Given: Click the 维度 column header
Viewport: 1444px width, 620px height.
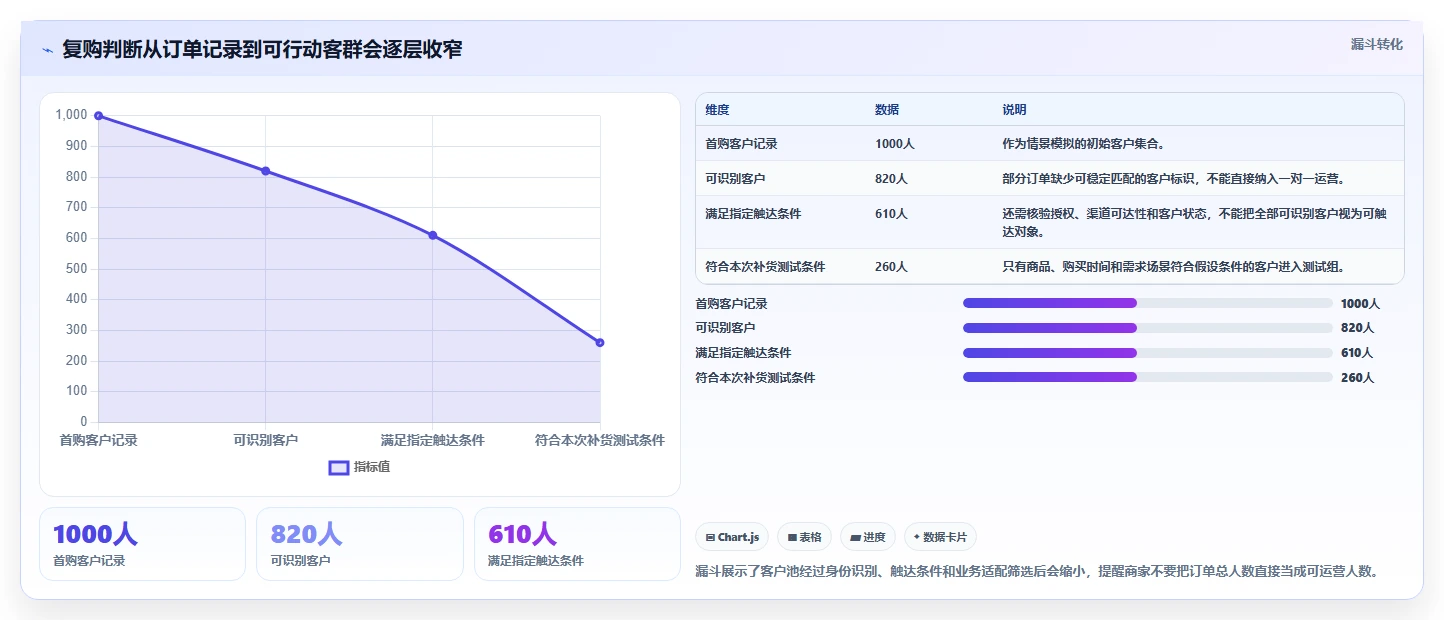Looking at the screenshot, I should [717, 110].
